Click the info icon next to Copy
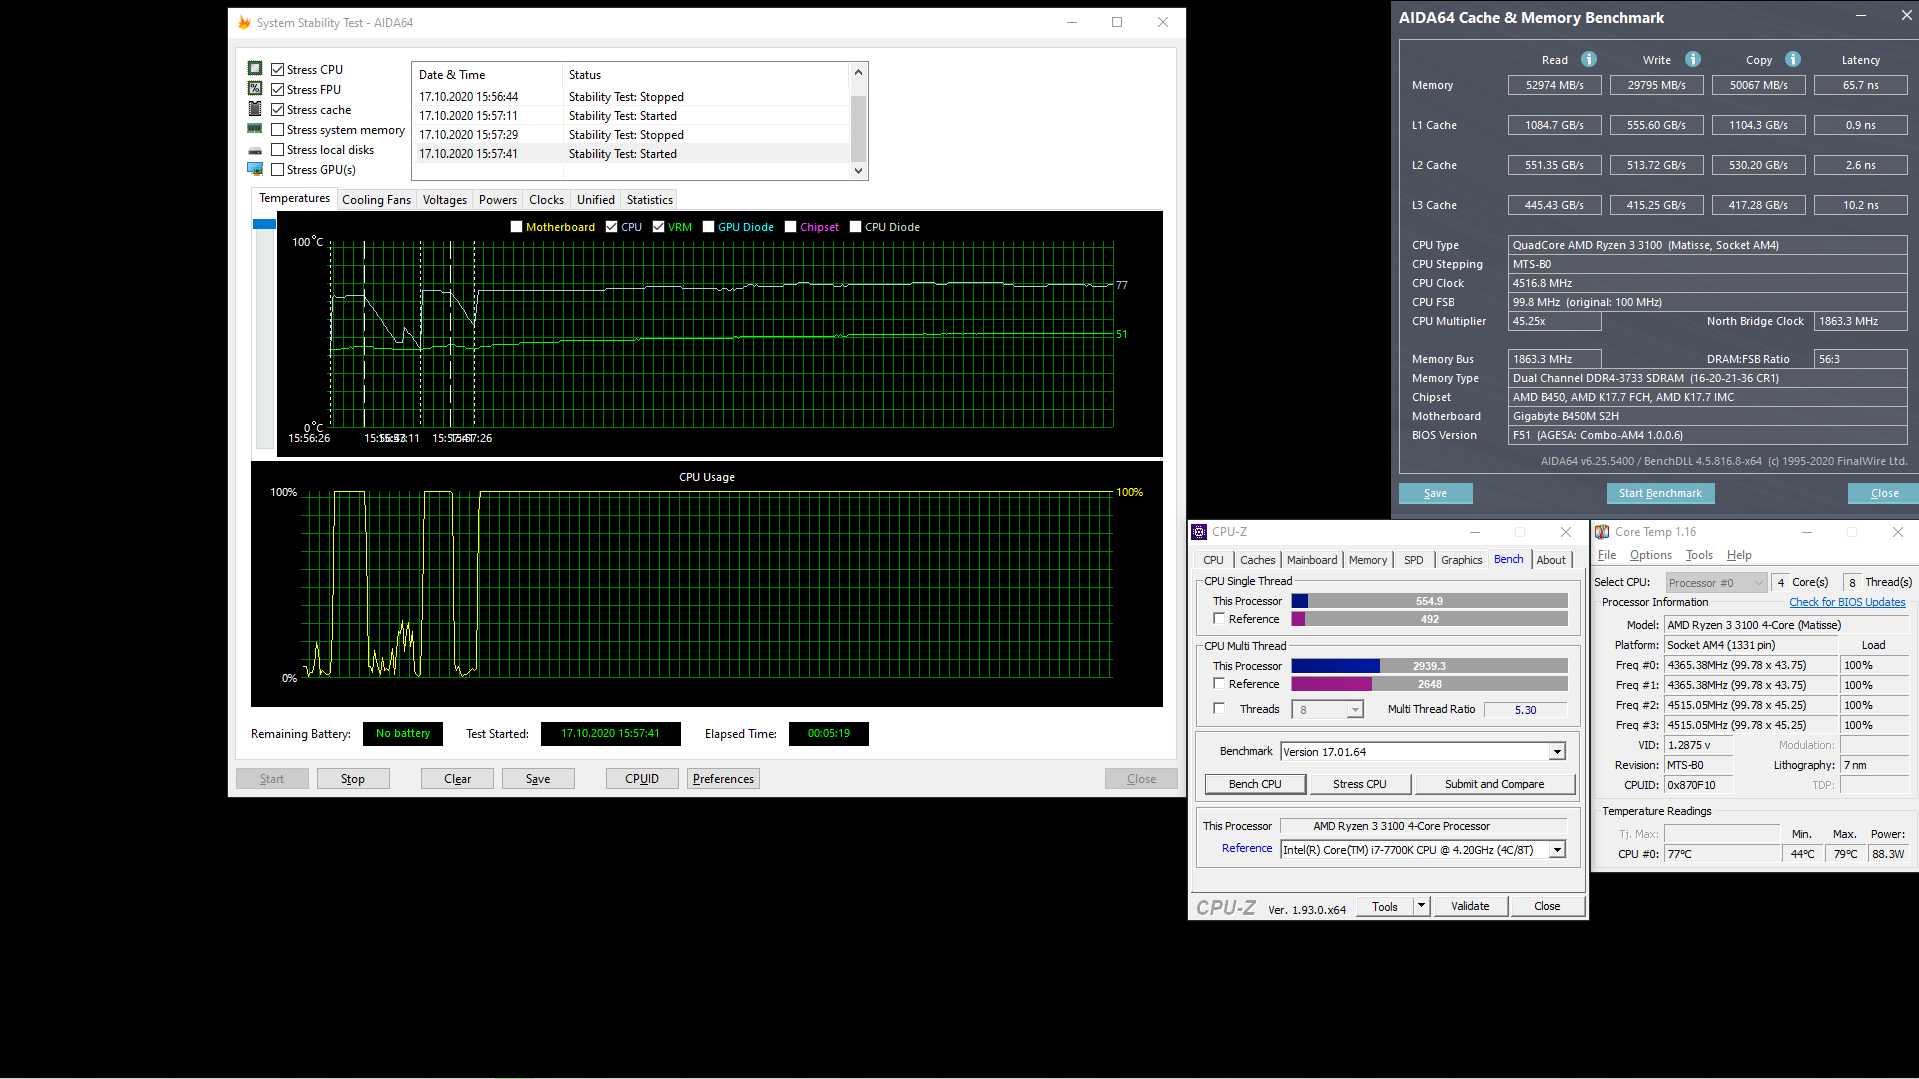Screen dimensions: 1919x1079 coord(1793,59)
